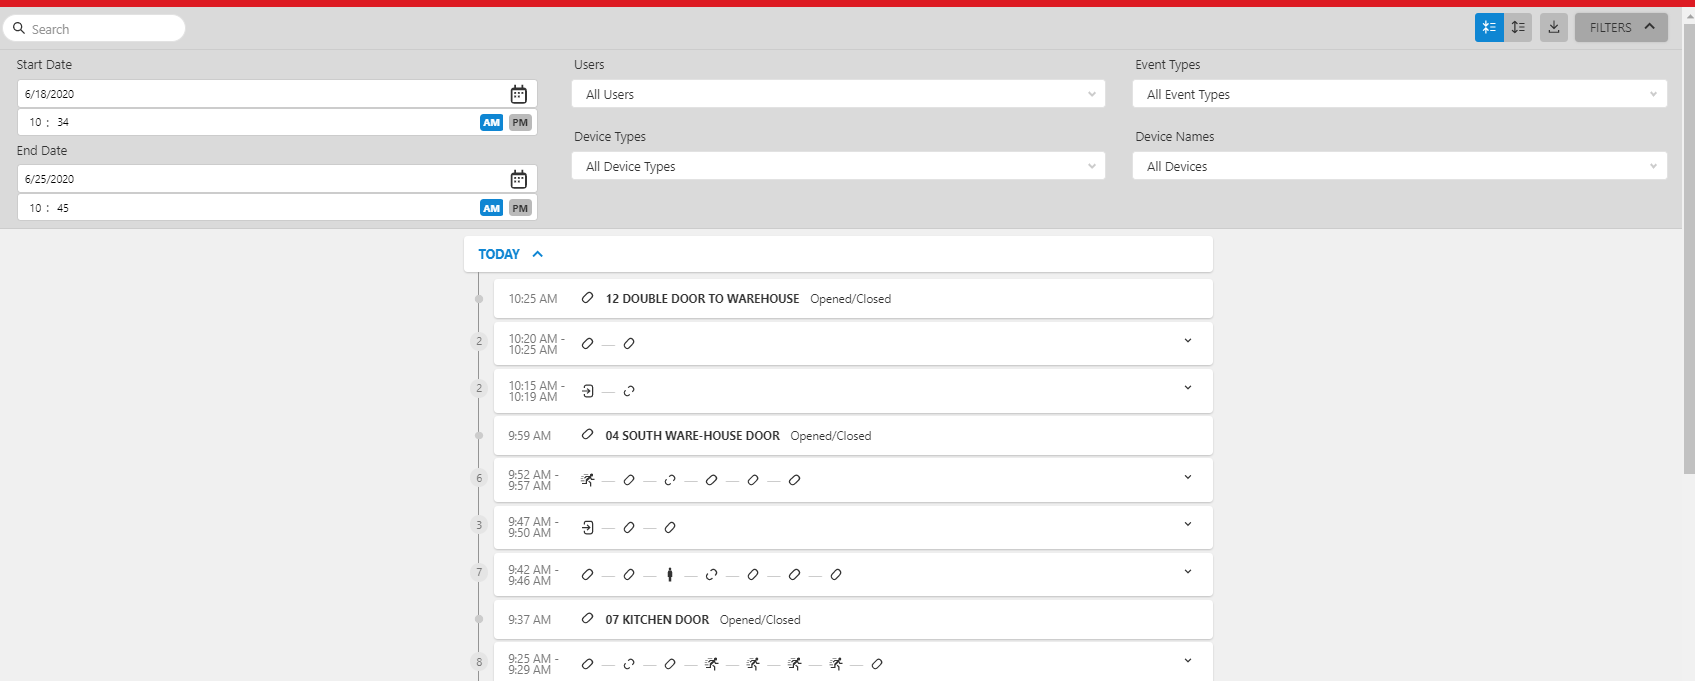Click door sensor icon of 9:37 AM event
1695x681 pixels.
[x=587, y=619]
